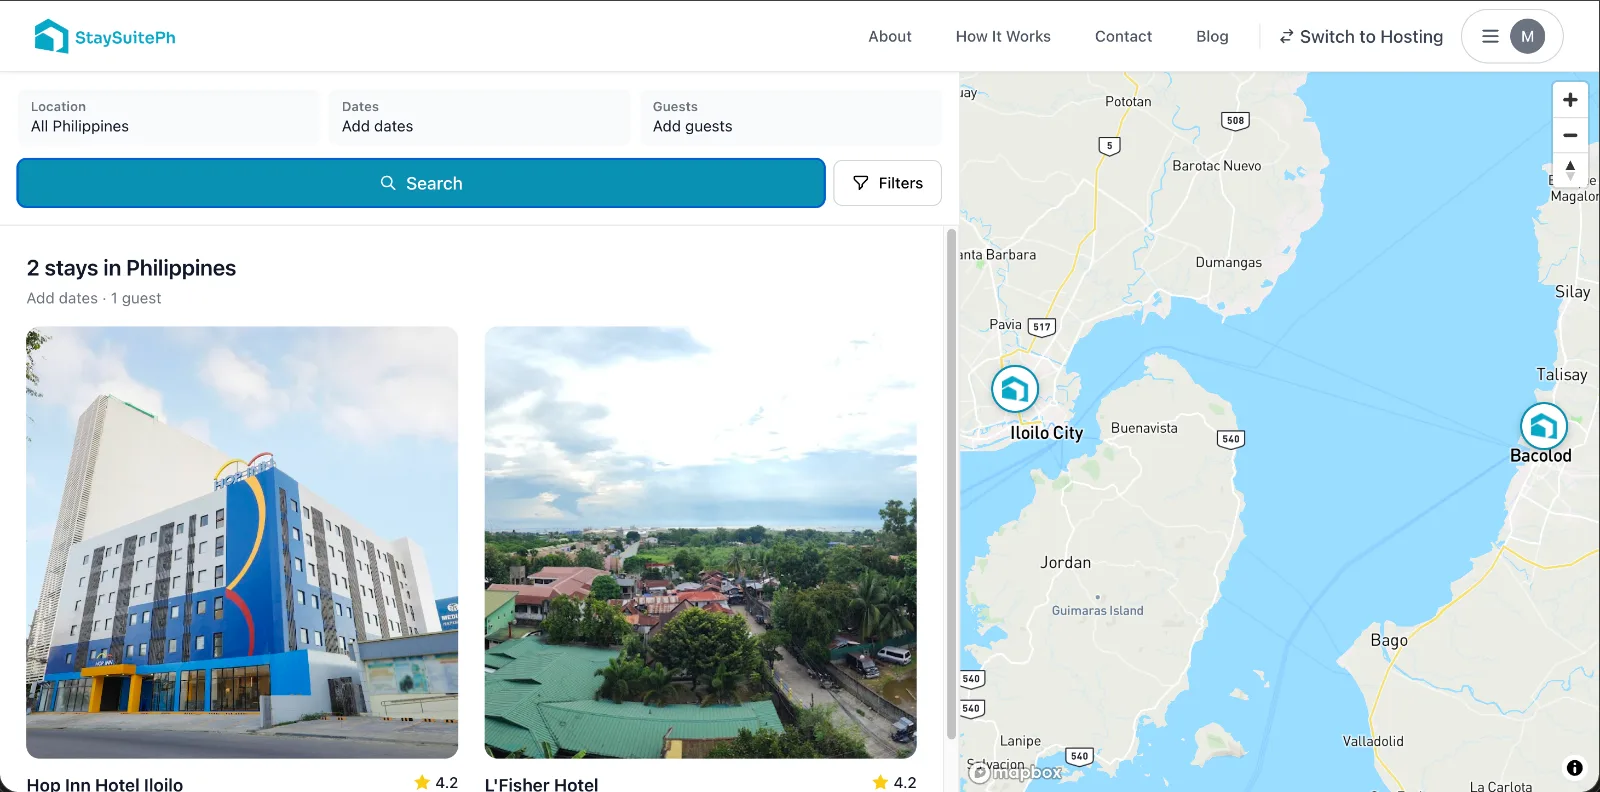This screenshot has height=792, width=1600.
Task: Select the Iloilo City map marker
Action: [x=1015, y=389]
